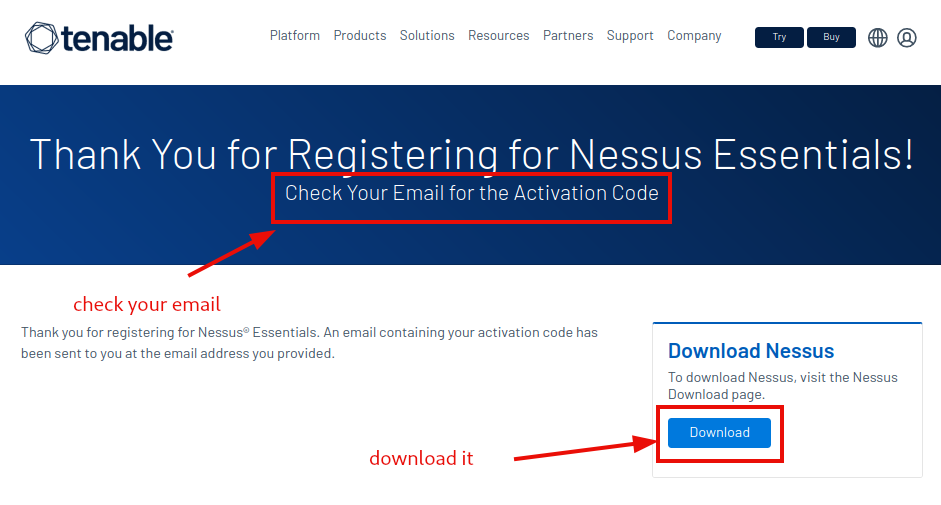This screenshot has width=941, height=505.
Task: Open the globe language selector icon
Action: point(878,38)
